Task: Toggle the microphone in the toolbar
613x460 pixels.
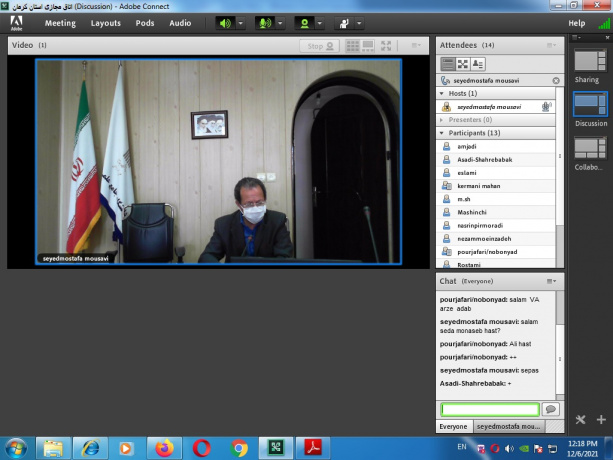Action: 265,23
